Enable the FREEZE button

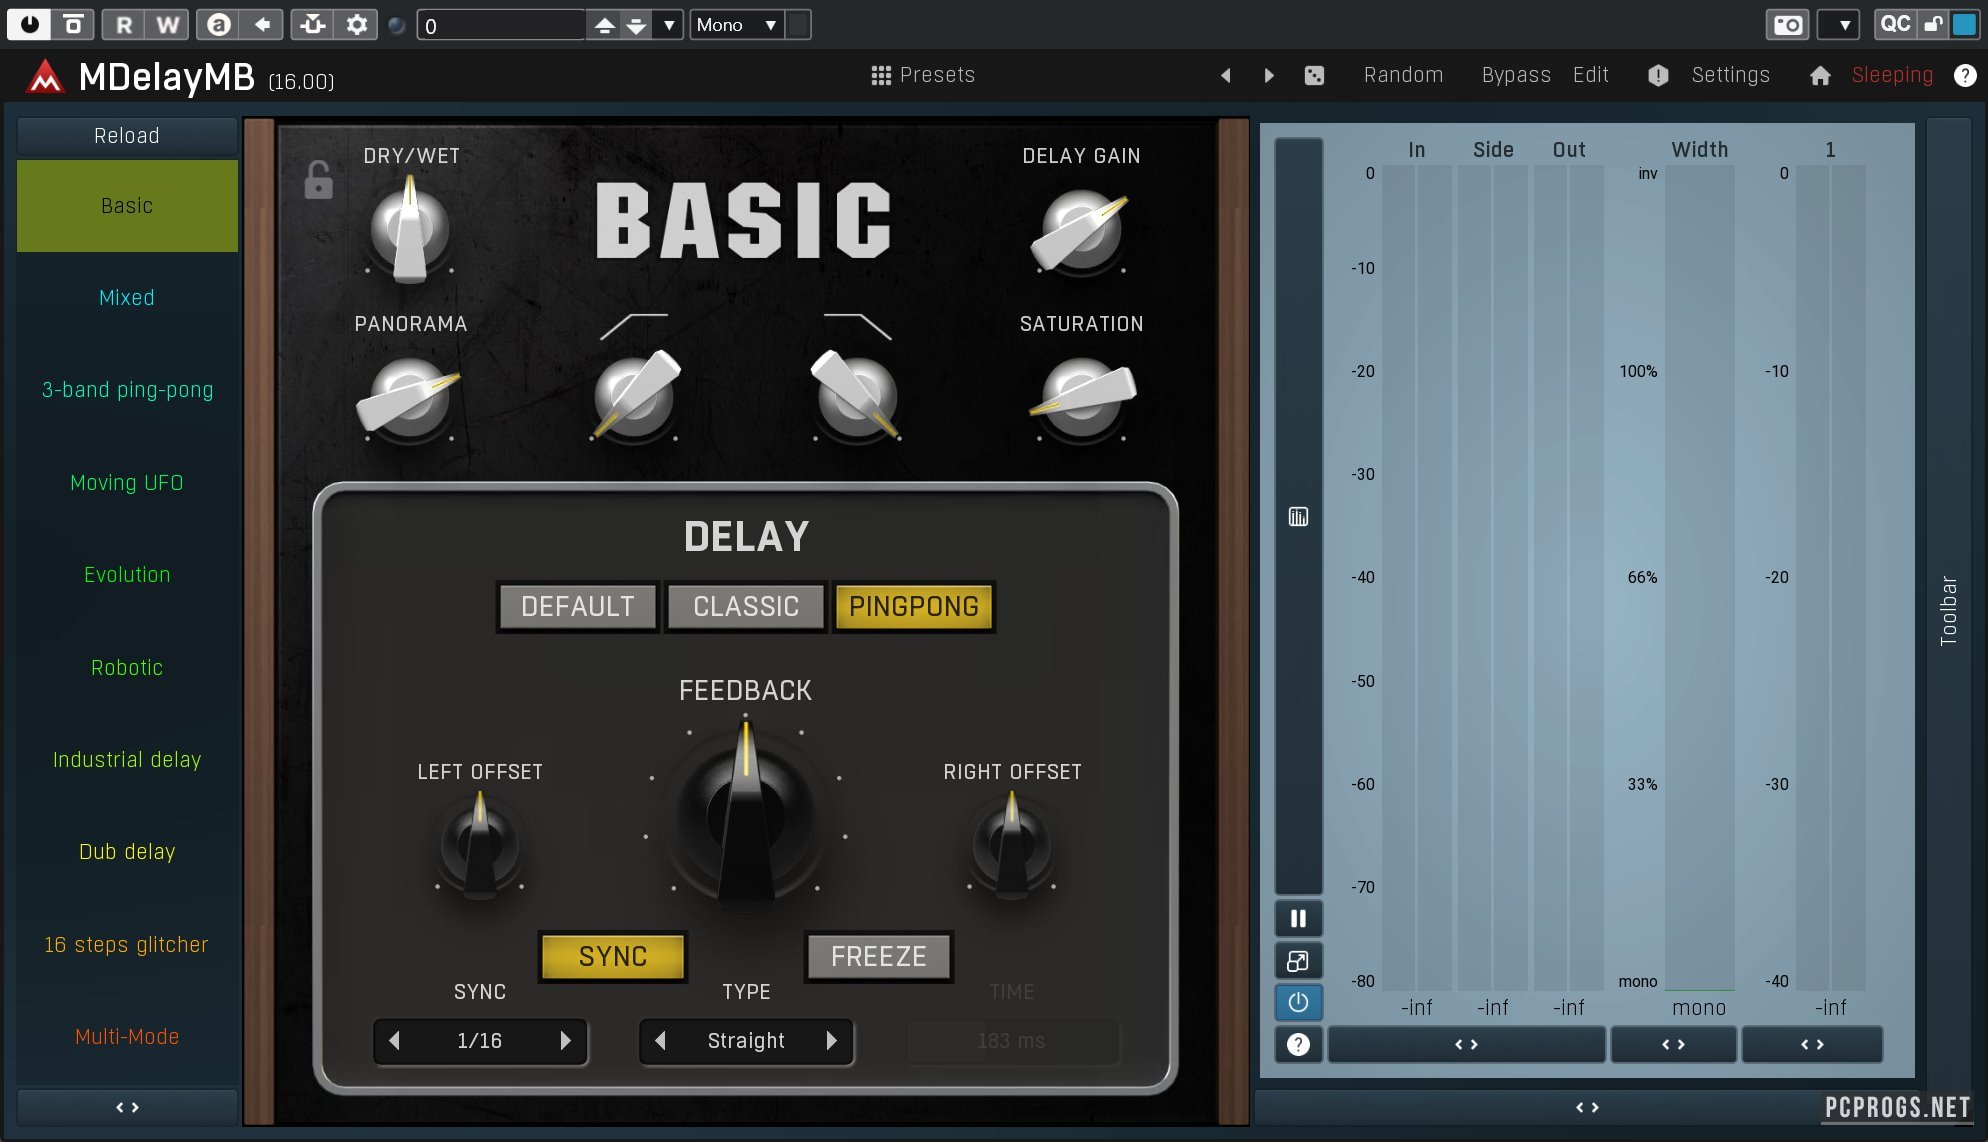tap(878, 956)
